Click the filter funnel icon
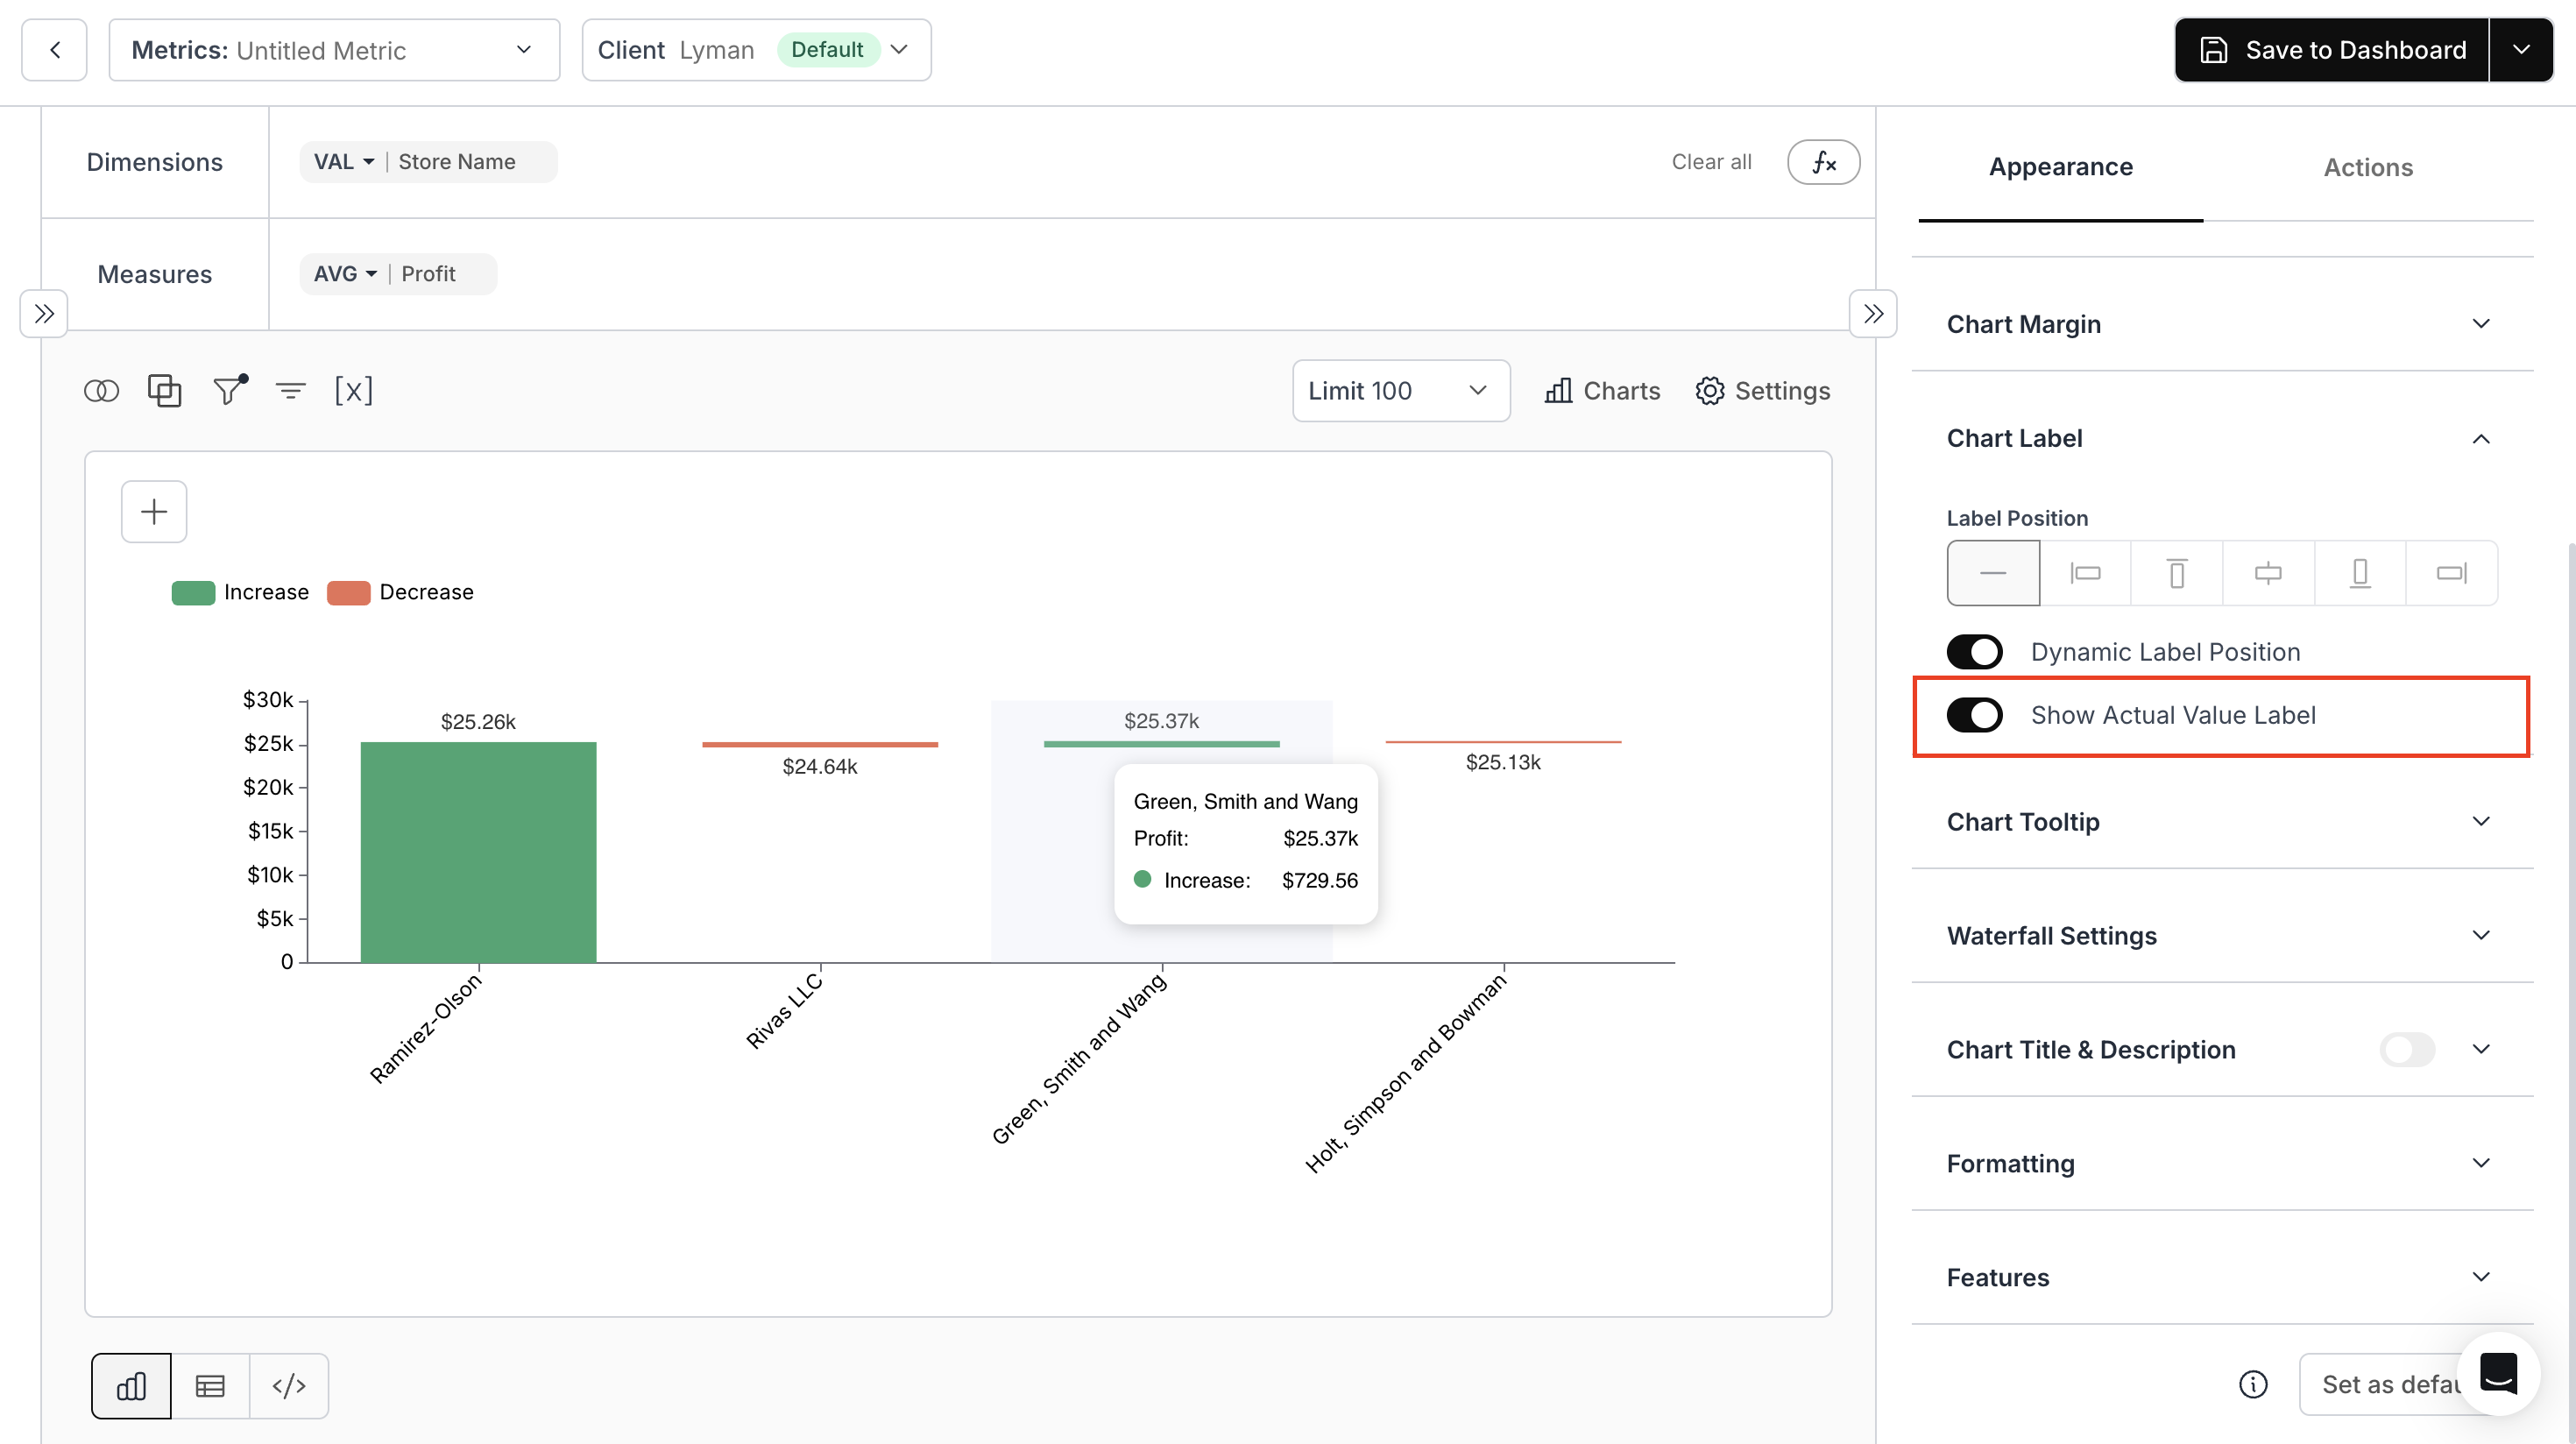The width and height of the screenshot is (2576, 1444). coord(229,390)
